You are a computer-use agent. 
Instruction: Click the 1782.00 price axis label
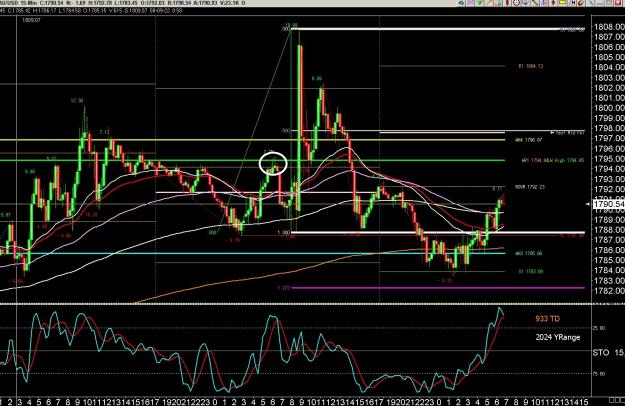[609, 290]
